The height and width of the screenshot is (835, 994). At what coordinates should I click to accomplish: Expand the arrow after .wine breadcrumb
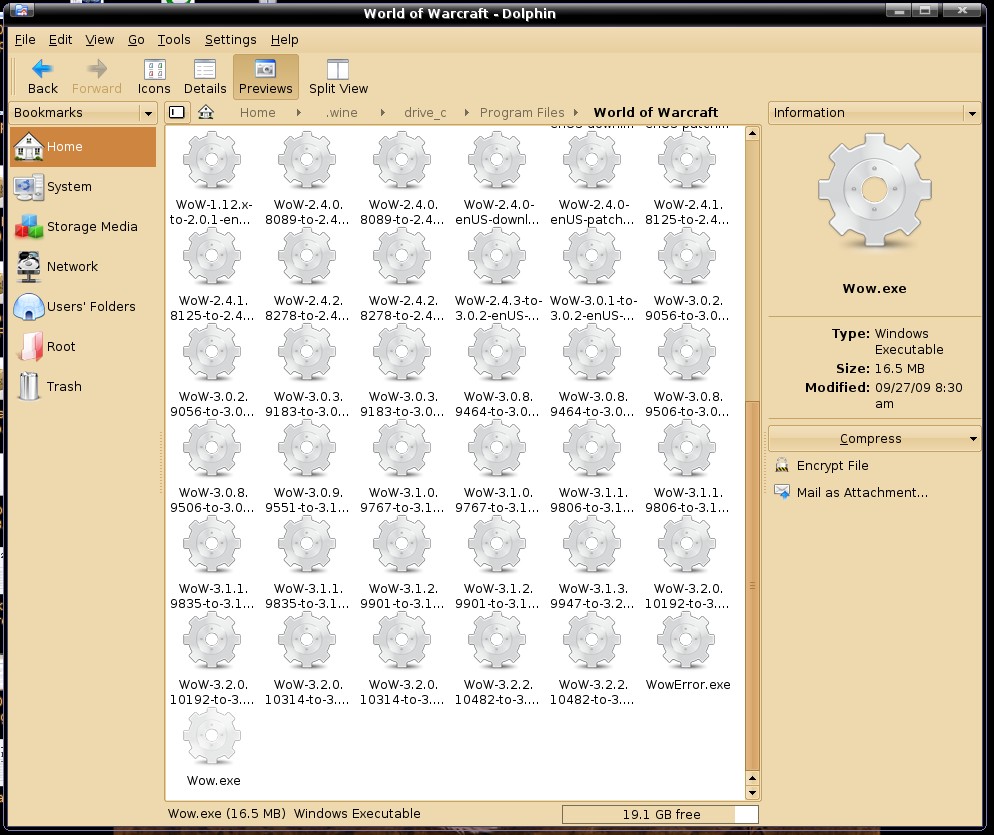coord(382,112)
